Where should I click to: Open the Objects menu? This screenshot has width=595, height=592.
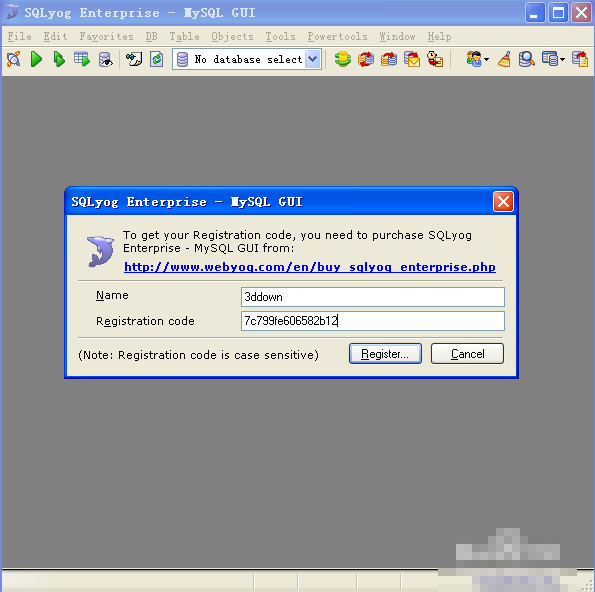(x=232, y=36)
